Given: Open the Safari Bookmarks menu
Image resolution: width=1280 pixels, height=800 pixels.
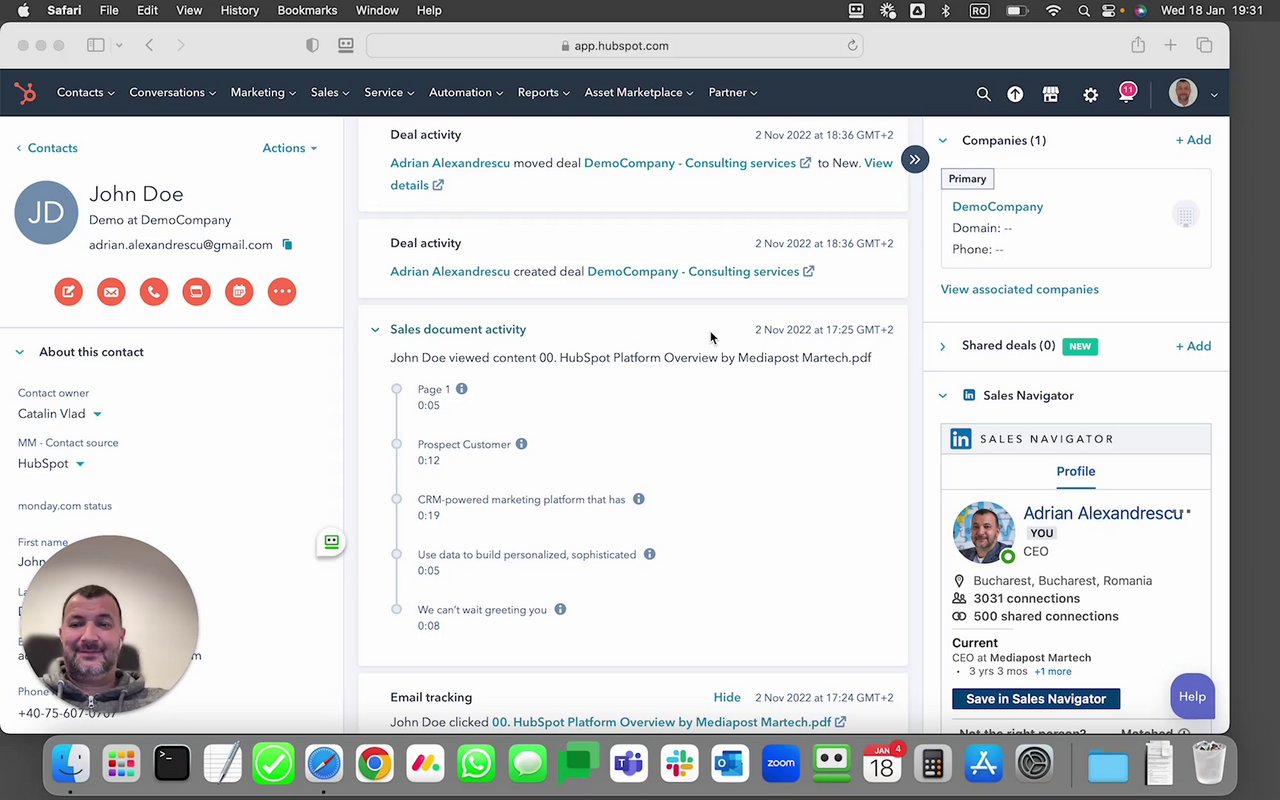Looking at the screenshot, I should [307, 10].
